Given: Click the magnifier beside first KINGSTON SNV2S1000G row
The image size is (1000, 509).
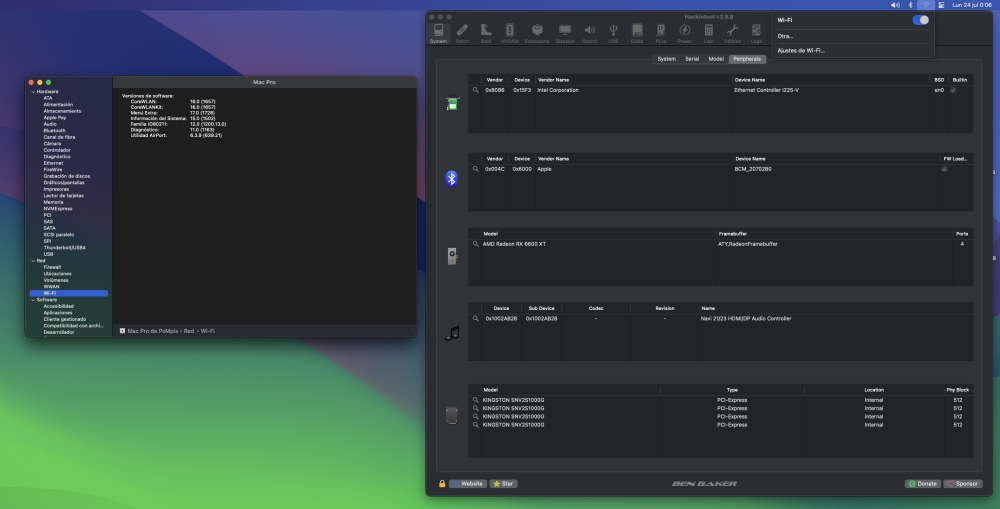Looking at the screenshot, I should (x=475, y=400).
